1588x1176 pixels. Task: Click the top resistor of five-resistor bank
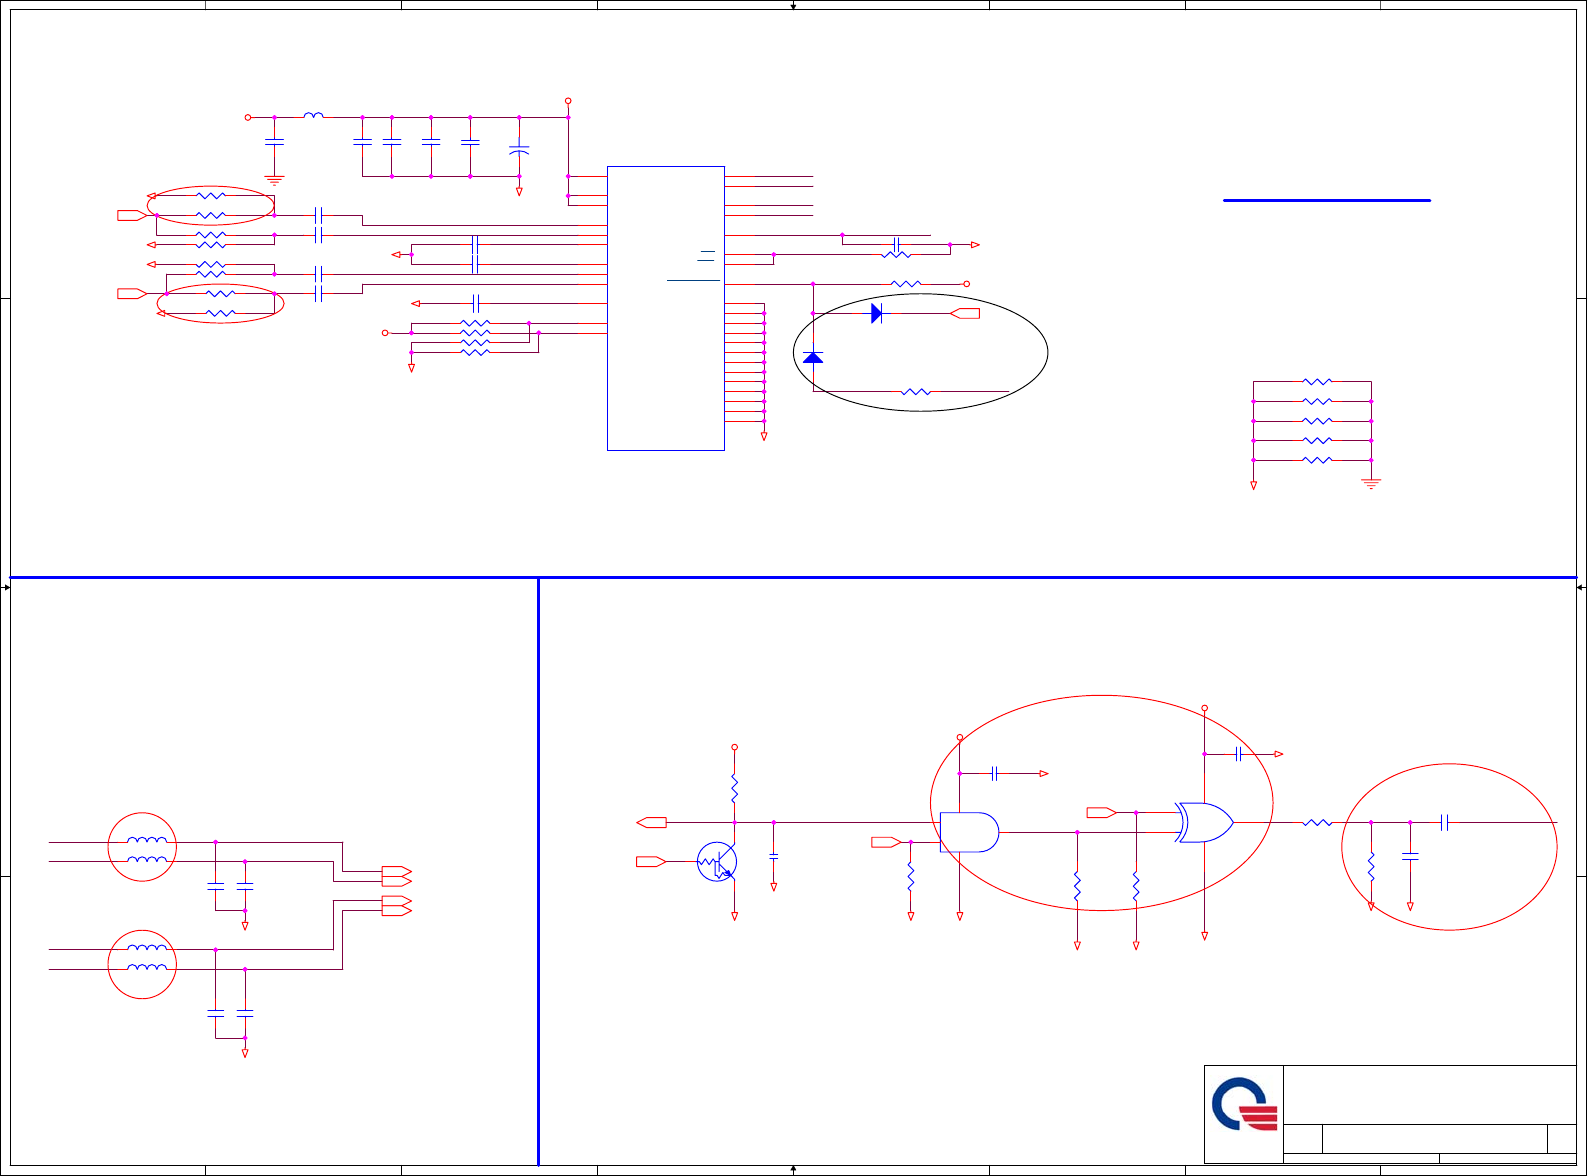tap(1318, 382)
